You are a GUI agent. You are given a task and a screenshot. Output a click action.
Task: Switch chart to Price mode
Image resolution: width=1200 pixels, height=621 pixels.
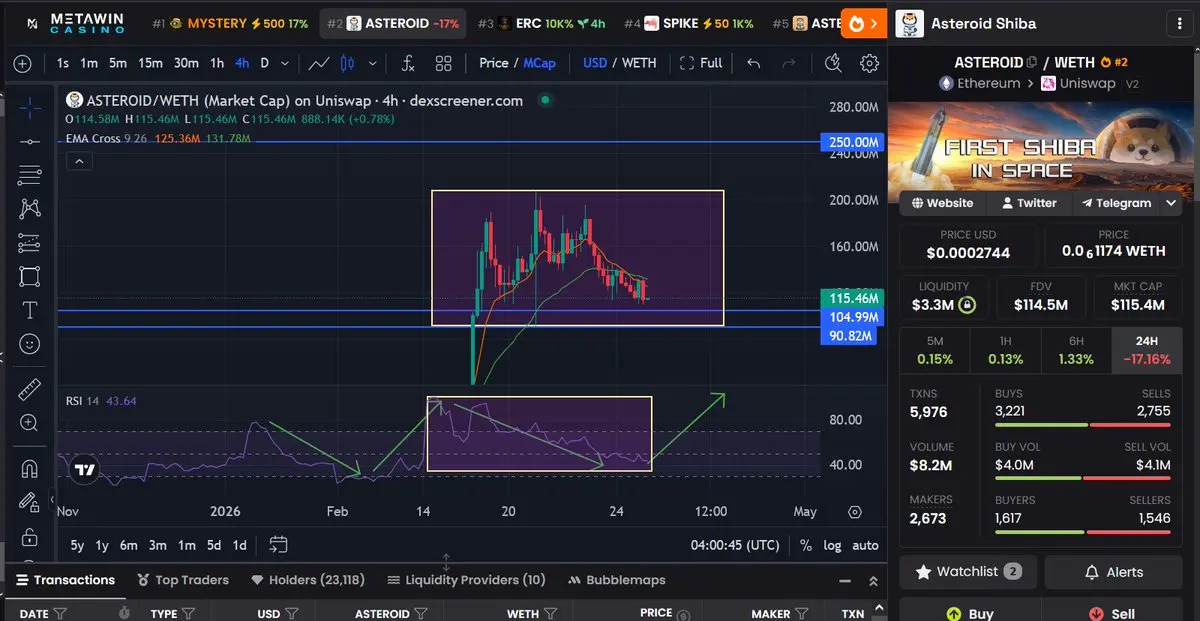(494, 63)
